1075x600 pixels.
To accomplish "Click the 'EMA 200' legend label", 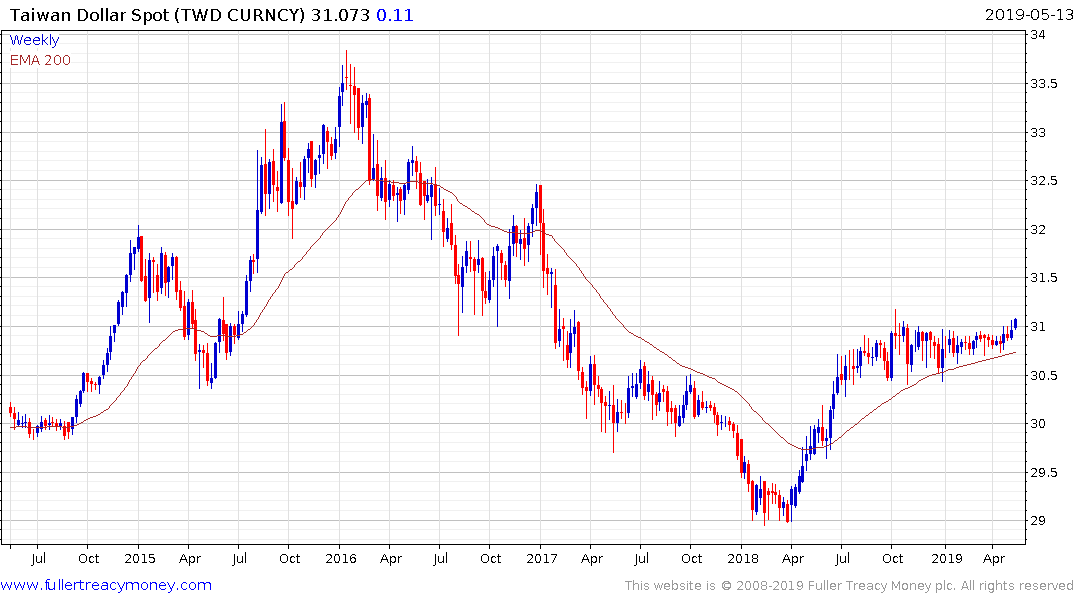I will coord(40,60).
